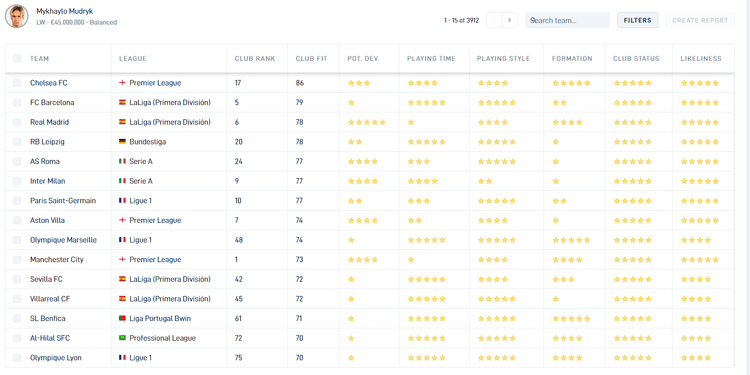Check the FC Barcelona row checkbox
This screenshot has width=750, height=375.
pyautogui.click(x=17, y=103)
